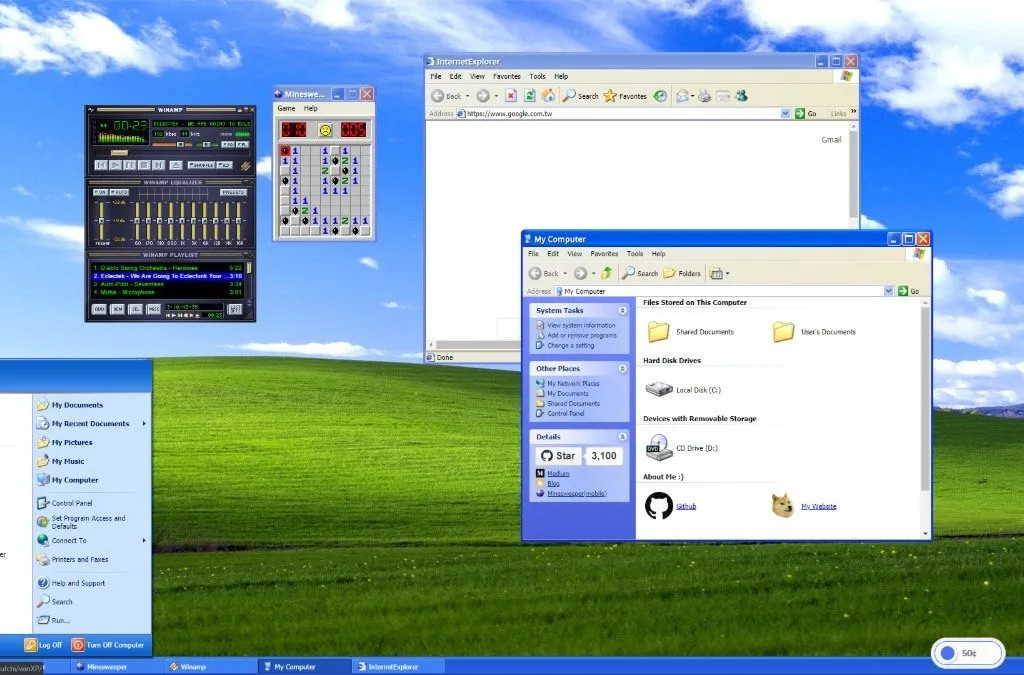Open My Music in Start menu
This screenshot has height=675, width=1024.
pyautogui.click(x=68, y=461)
